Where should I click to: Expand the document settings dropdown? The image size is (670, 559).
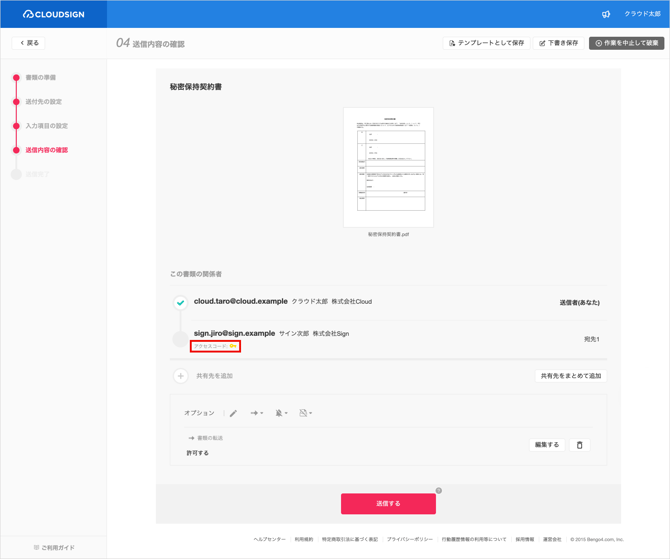coord(305,413)
